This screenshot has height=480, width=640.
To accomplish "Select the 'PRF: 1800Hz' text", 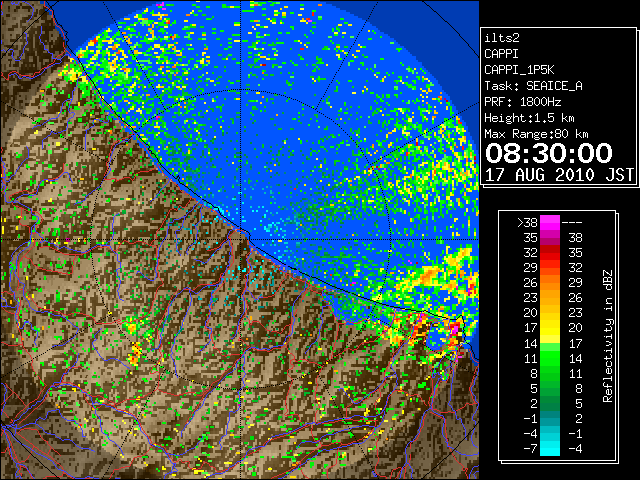I will click(523, 102).
